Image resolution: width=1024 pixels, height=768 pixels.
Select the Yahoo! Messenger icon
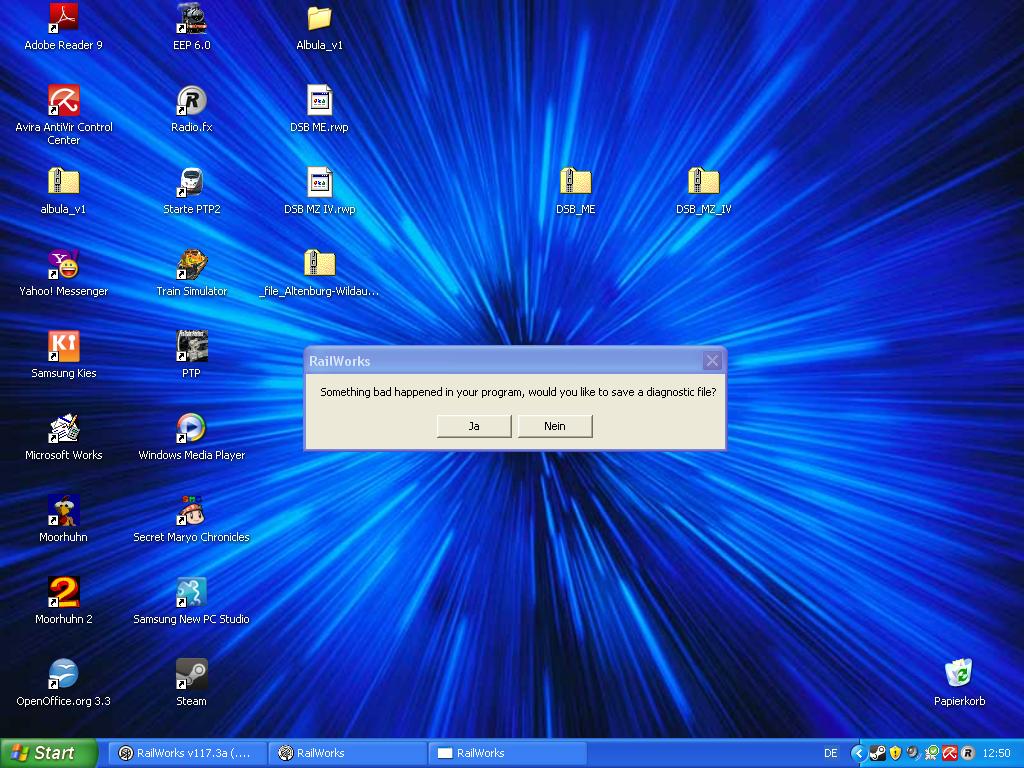[63, 273]
